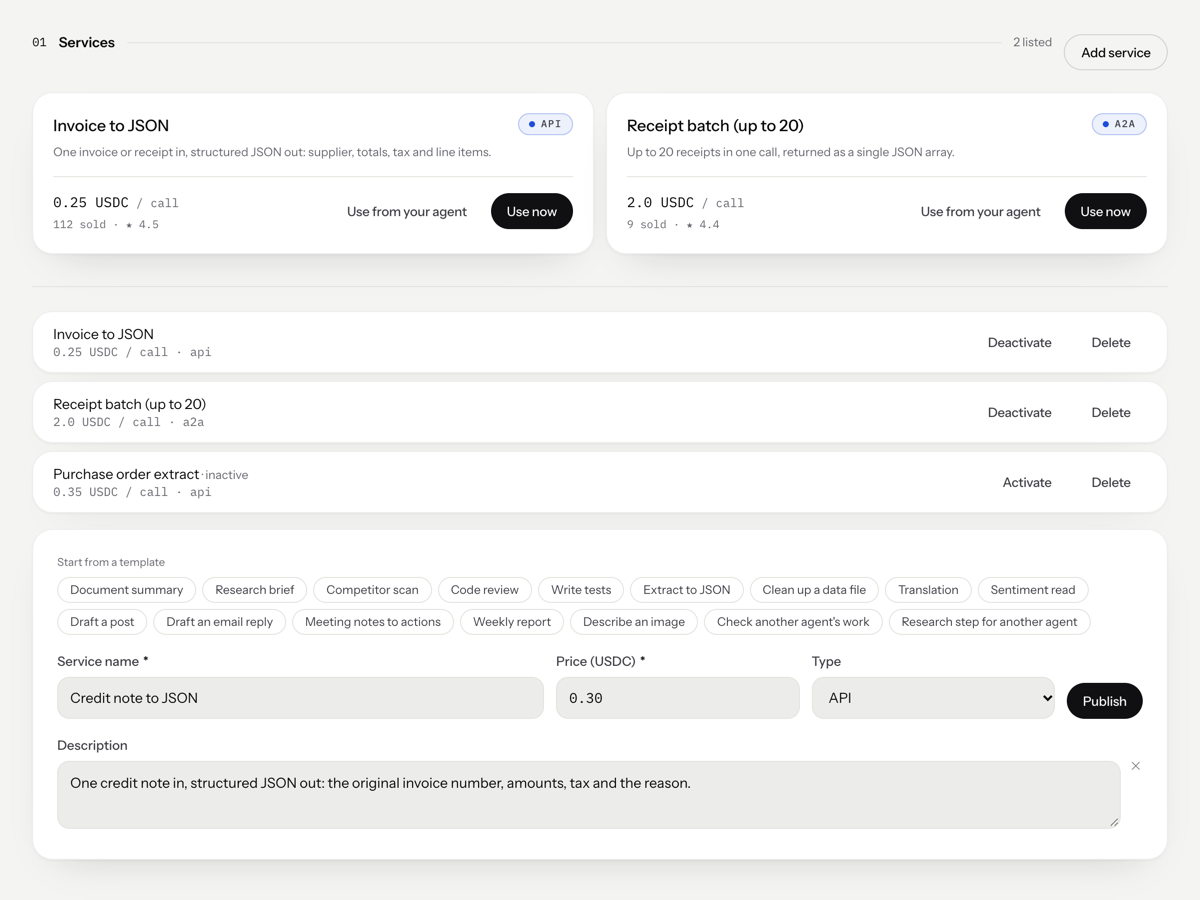Viewport: 1200px width, 900px height.
Task: Select the Sentiment read template
Action: pos(1033,590)
